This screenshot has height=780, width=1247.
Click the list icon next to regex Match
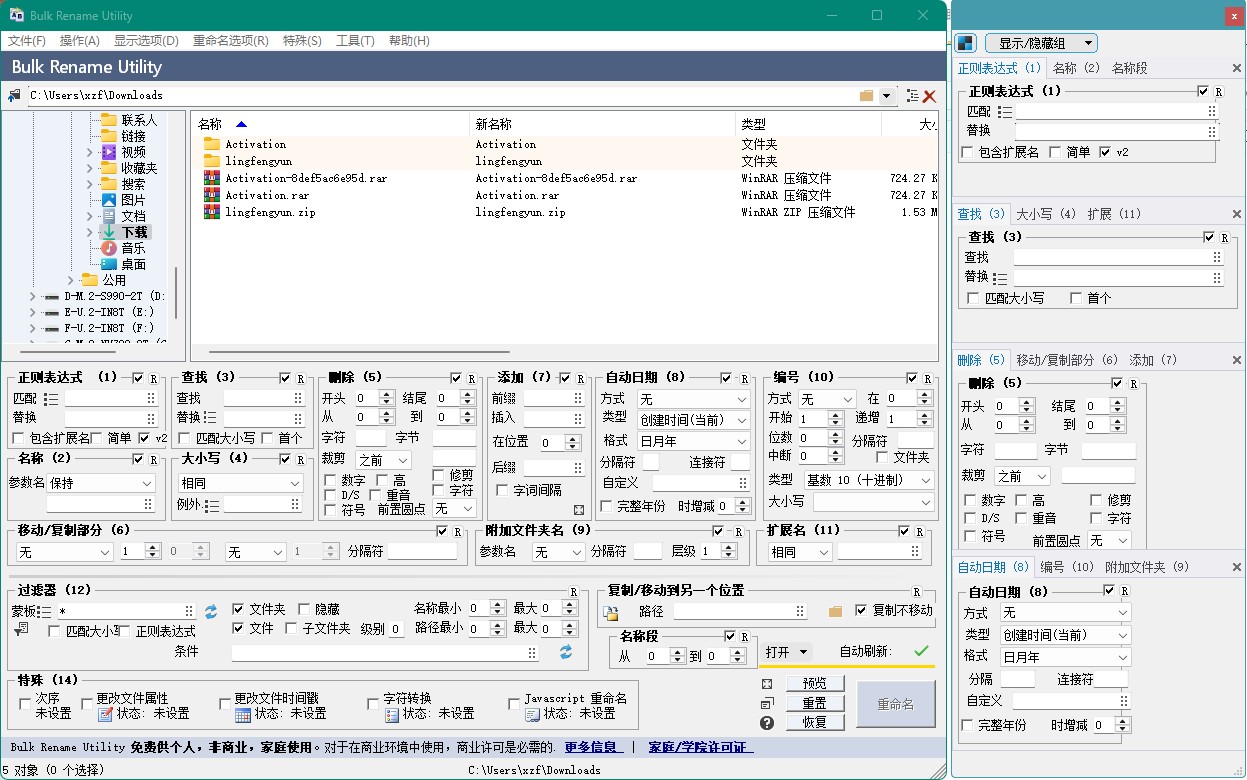click(x=51, y=399)
